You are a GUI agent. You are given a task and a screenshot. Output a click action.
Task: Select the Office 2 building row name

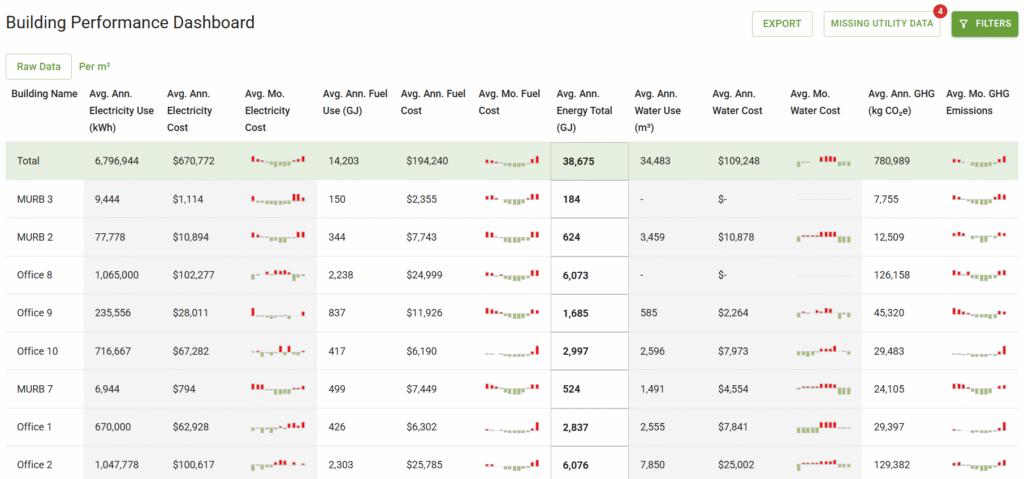(35, 465)
